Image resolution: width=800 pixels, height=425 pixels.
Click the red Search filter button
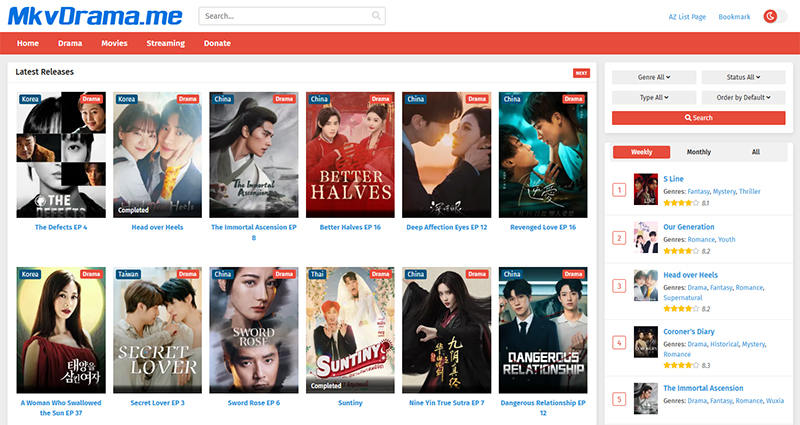click(x=698, y=118)
